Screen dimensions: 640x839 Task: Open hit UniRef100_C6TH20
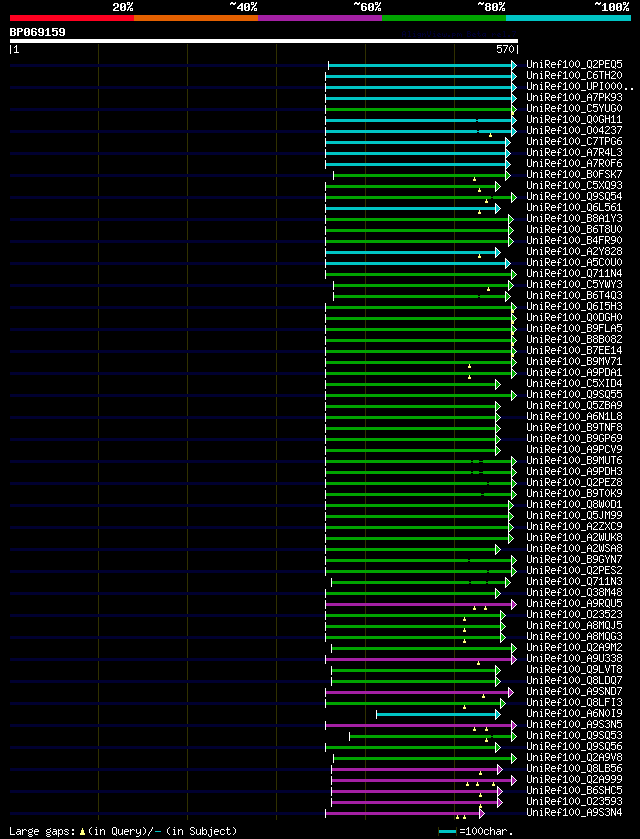point(574,76)
